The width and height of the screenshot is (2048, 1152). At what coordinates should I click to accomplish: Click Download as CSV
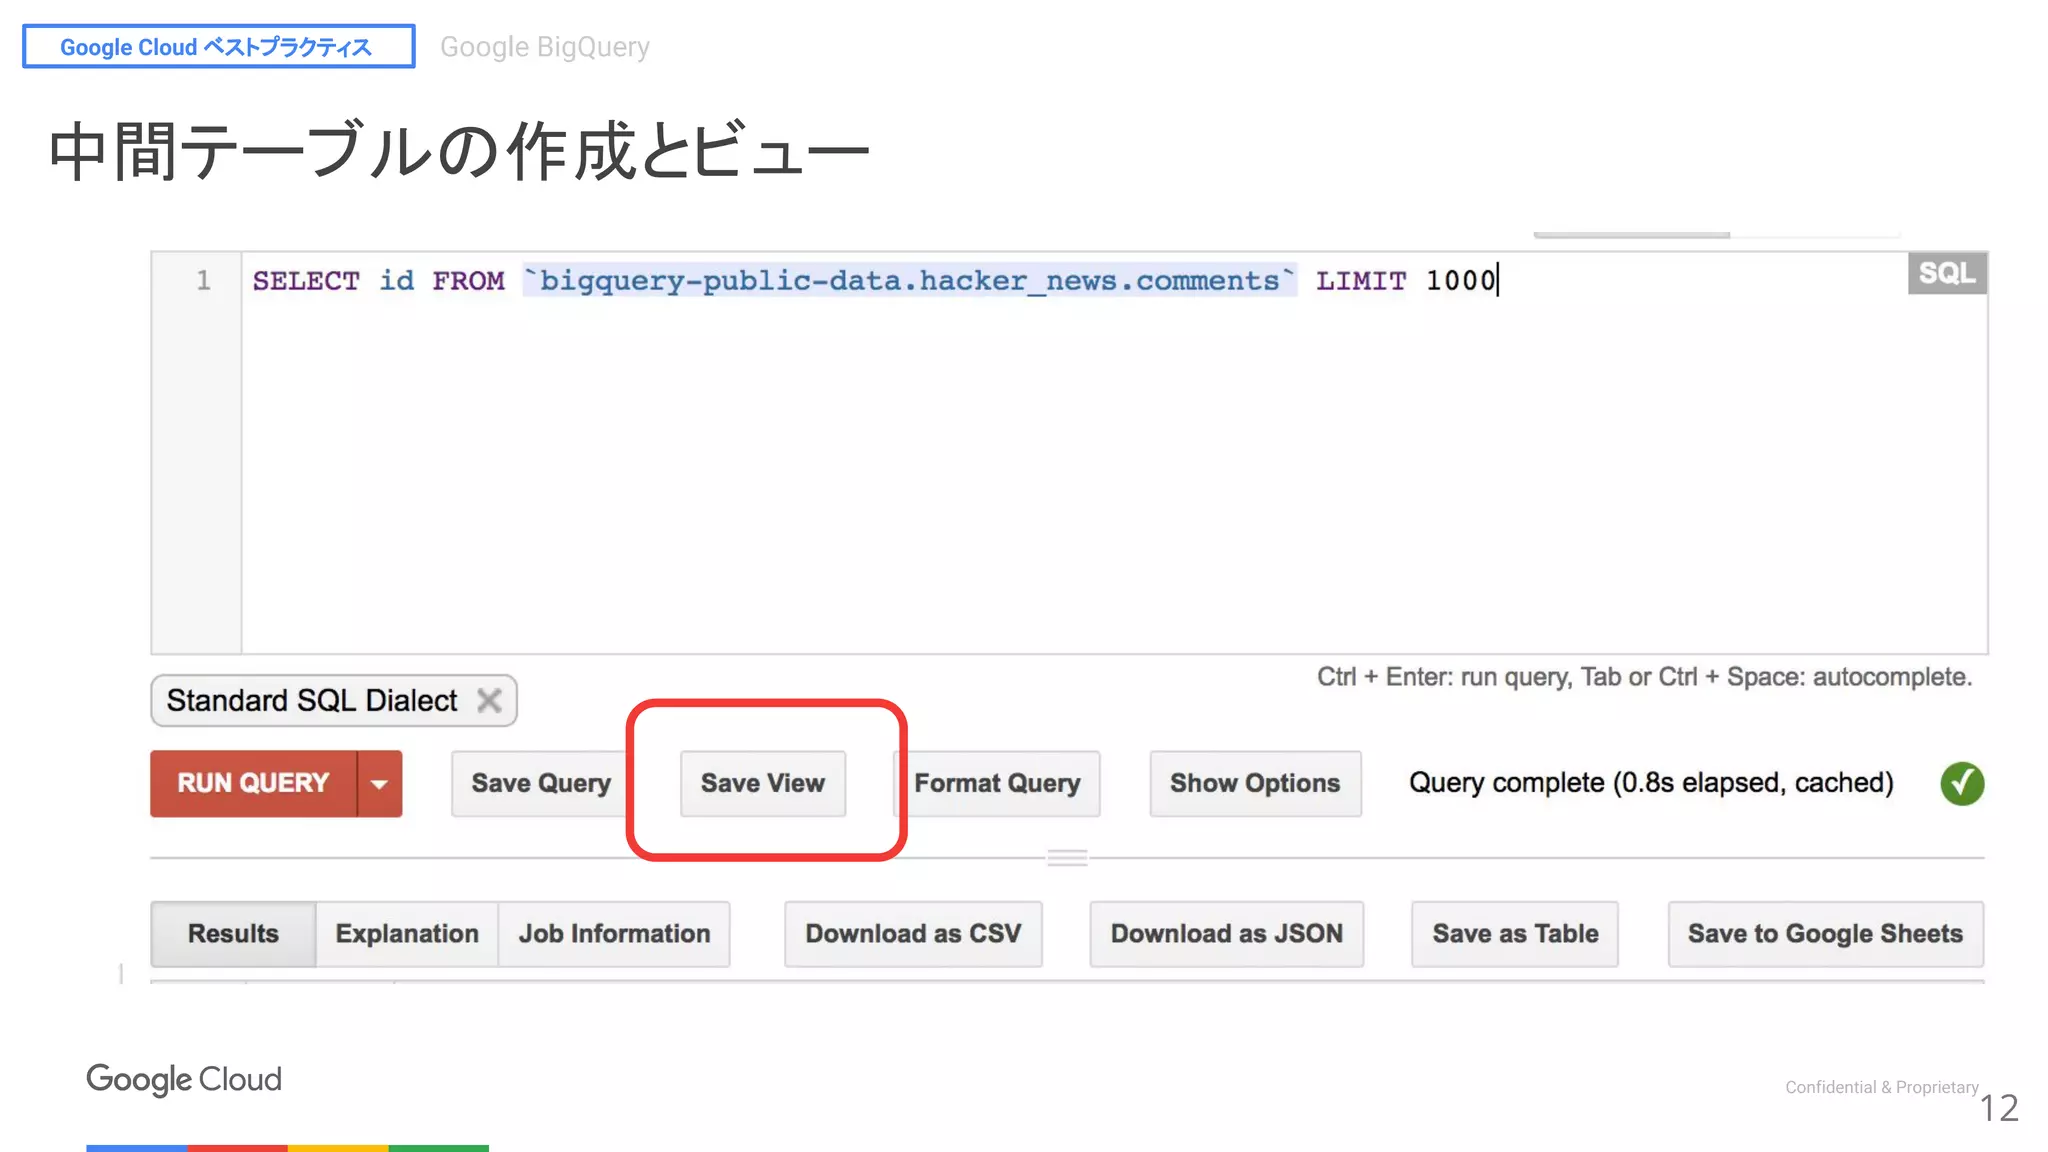click(x=913, y=933)
